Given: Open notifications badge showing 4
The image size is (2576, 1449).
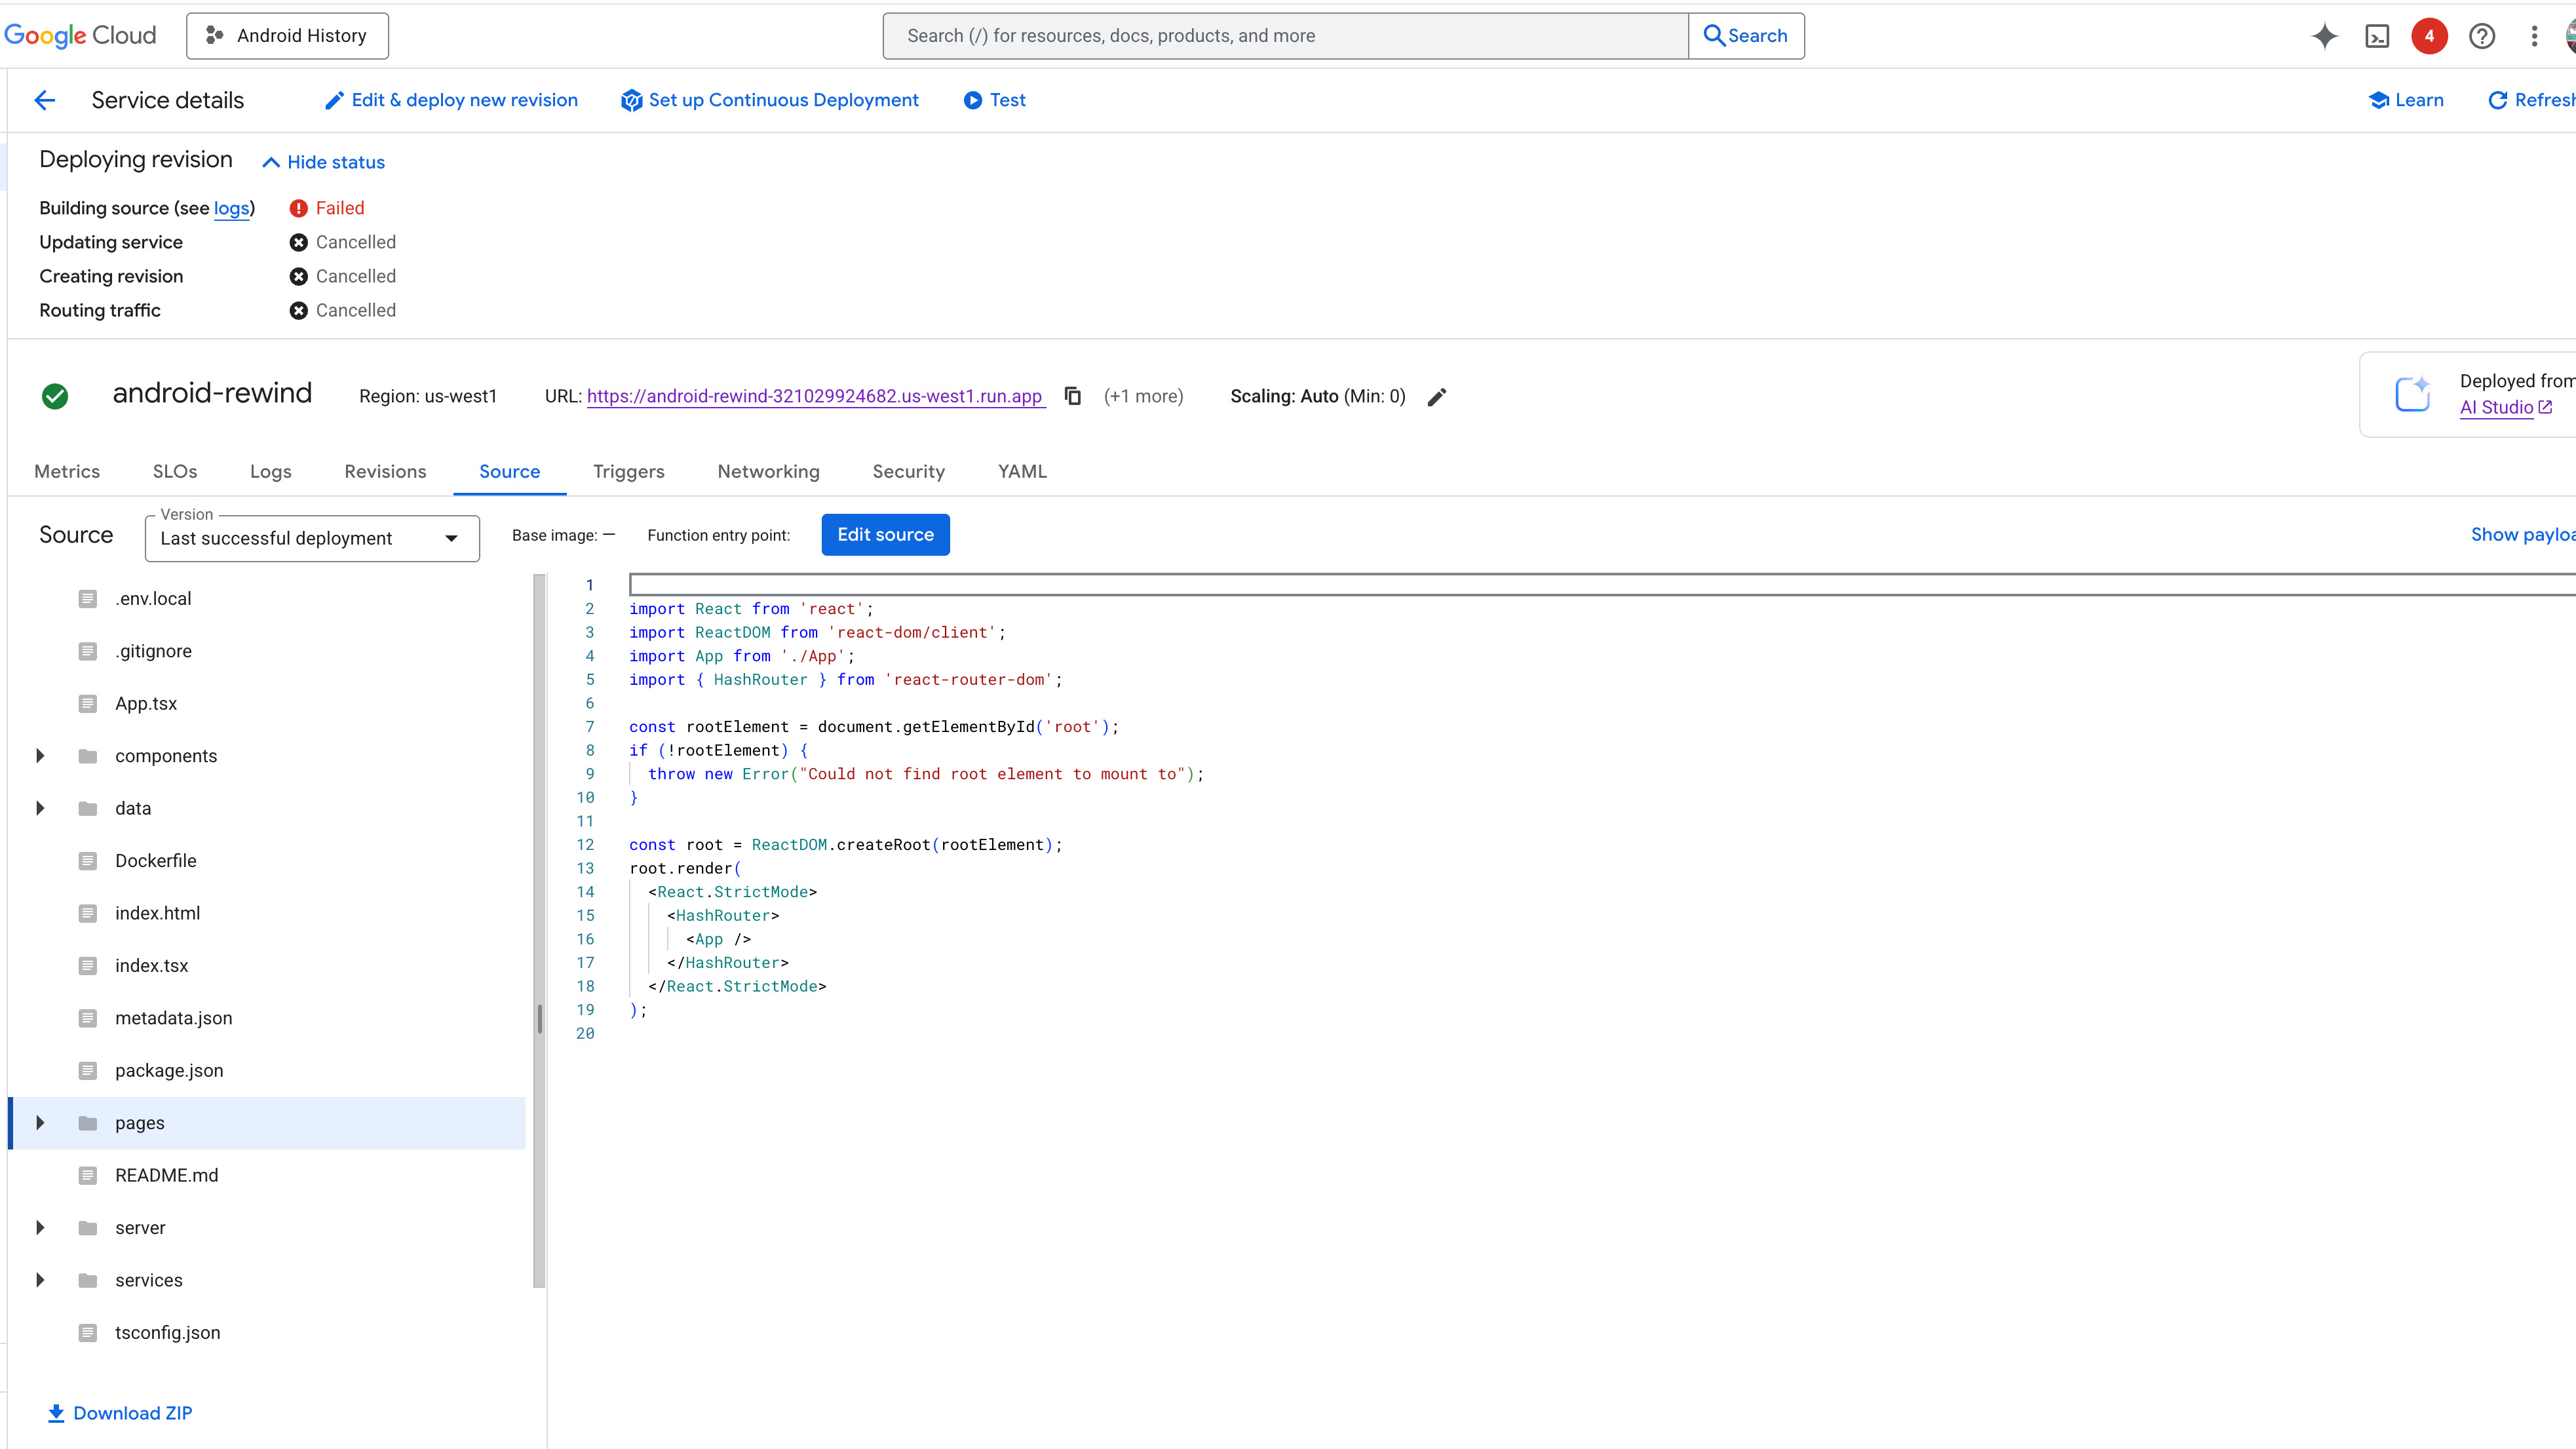Looking at the screenshot, I should click(2429, 36).
